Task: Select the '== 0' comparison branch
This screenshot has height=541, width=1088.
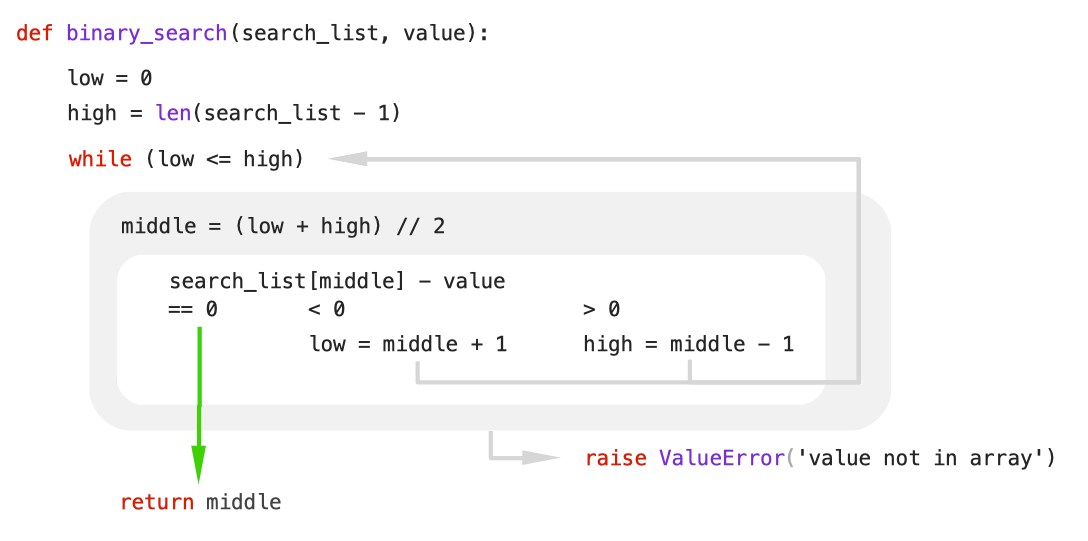Action: click(193, 309)
